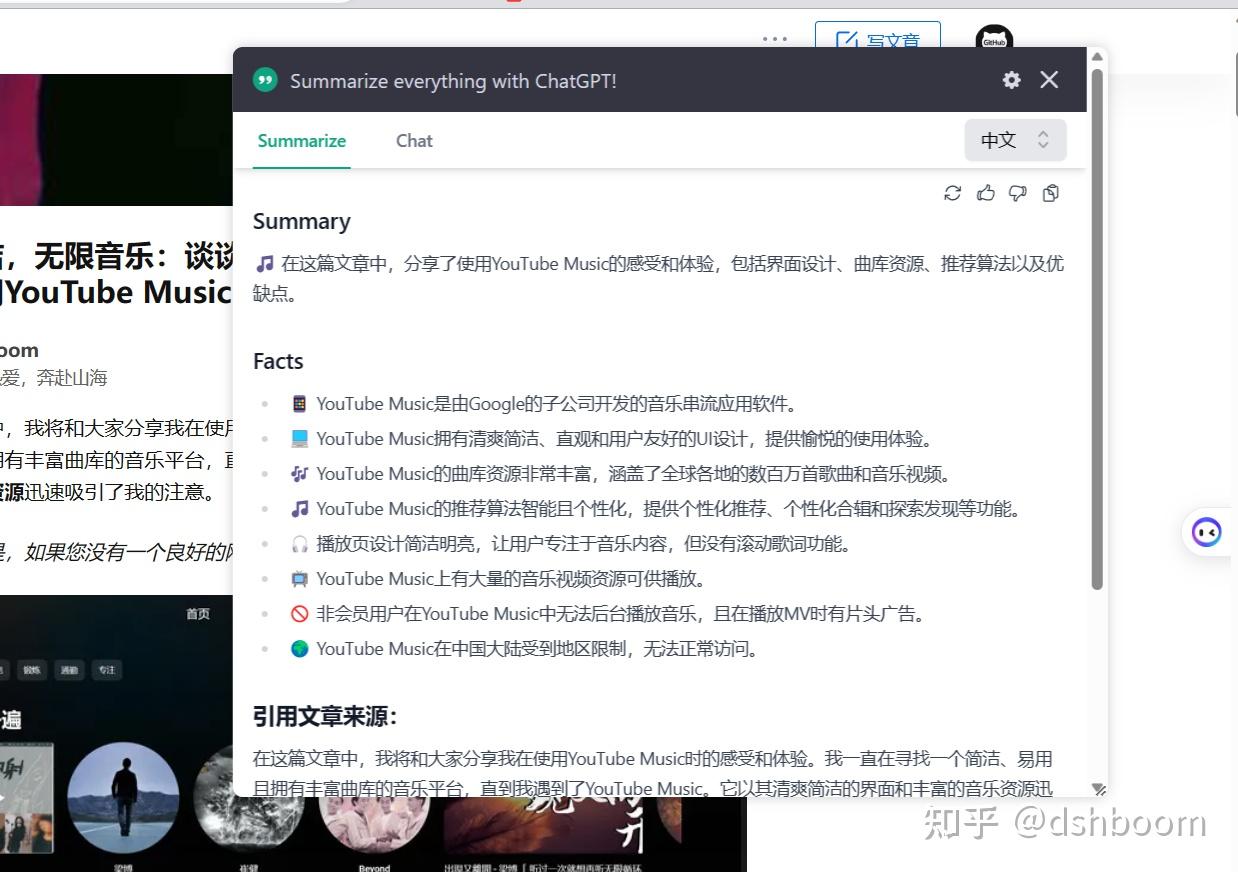Close the ChatGPT summarize panel
The image size is (1238, 872).
(1049, 80)
